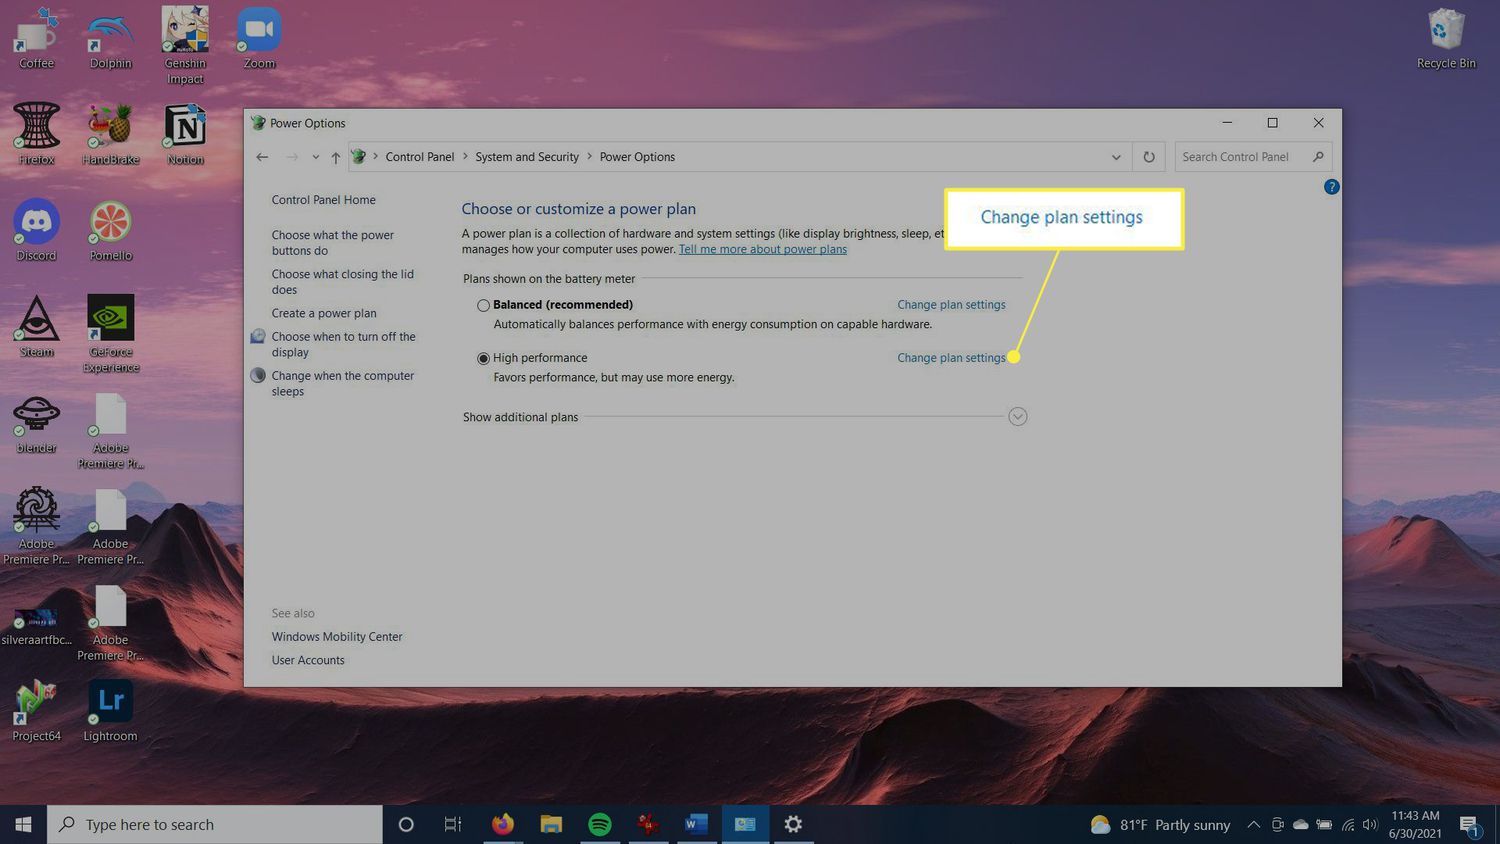
Task: Open Settings gear in the taskbar
Action: [x=793, y=824]
